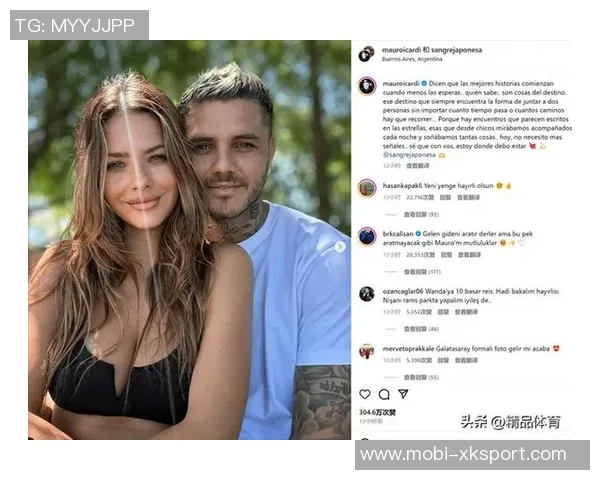The width and height of the screenshot is (600, 480).
Task: Expand the 55 replies under mervetoprakkale's comment
Action: [421, 377]
